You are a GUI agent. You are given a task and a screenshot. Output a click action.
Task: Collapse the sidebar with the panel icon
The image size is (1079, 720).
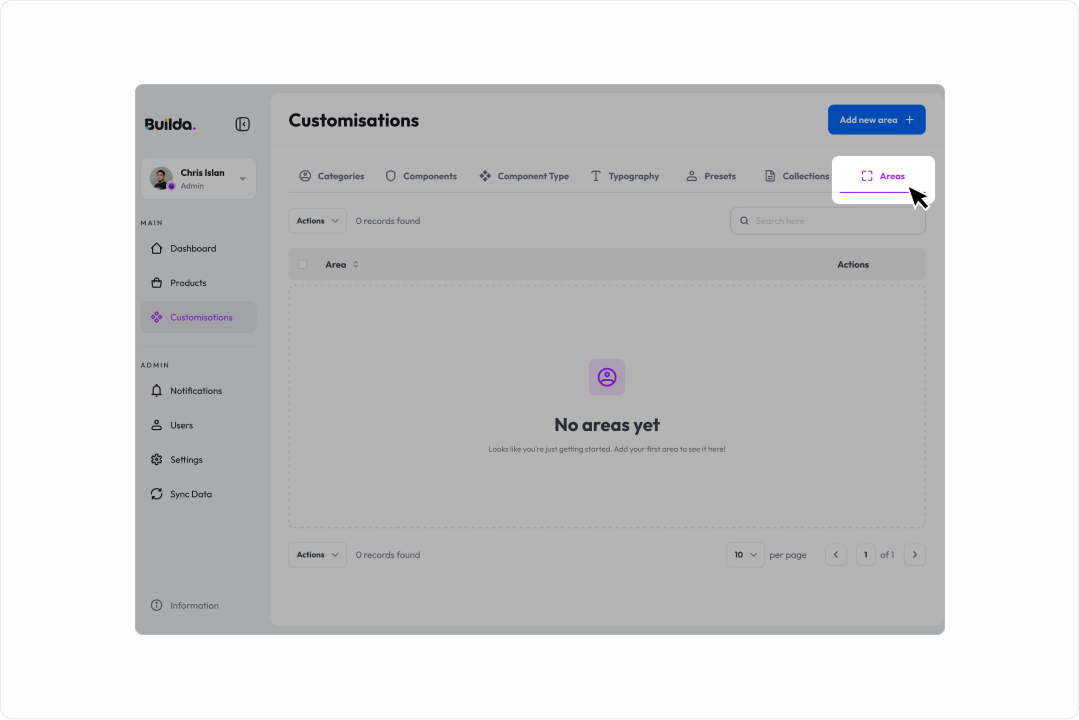pyautogui.click(x=242, y=124)
